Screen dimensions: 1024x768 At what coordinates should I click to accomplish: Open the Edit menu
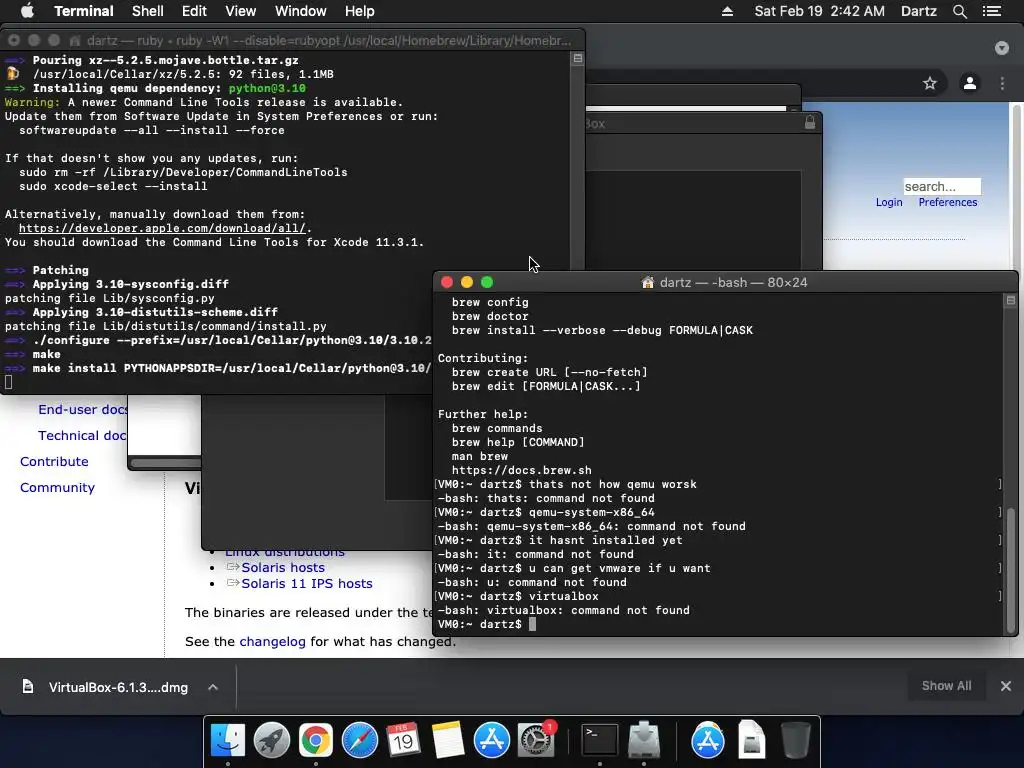tap(194, 11)
